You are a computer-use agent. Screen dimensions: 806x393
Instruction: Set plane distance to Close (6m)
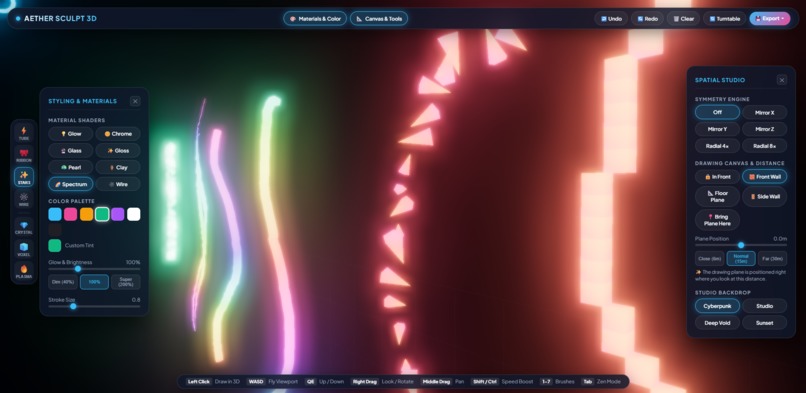[709, 258]
